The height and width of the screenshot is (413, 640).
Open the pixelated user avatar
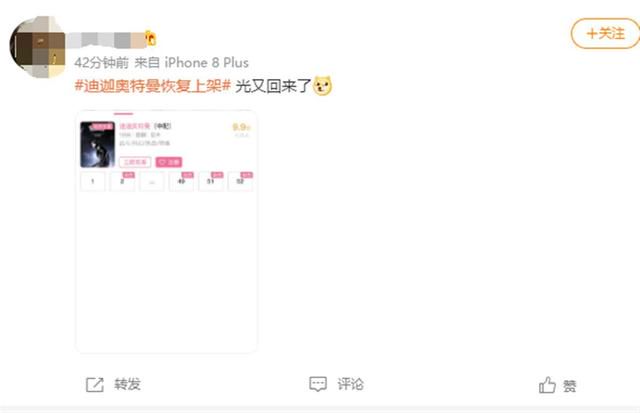pos(37,47)
